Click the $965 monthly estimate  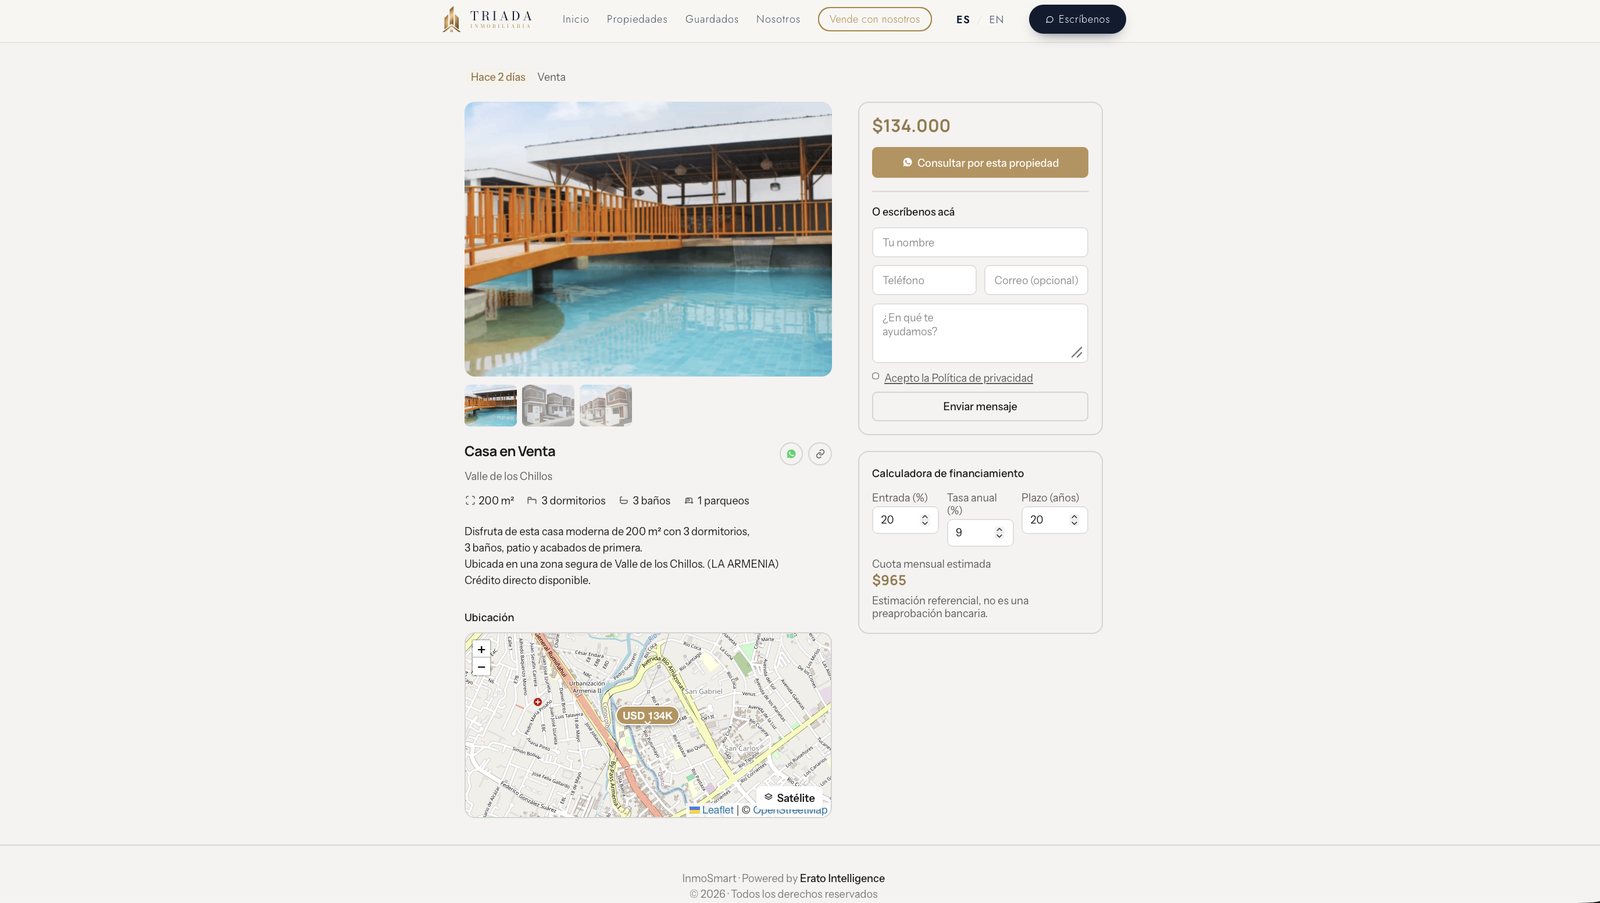pyautogui.click(x=889, y=580)
